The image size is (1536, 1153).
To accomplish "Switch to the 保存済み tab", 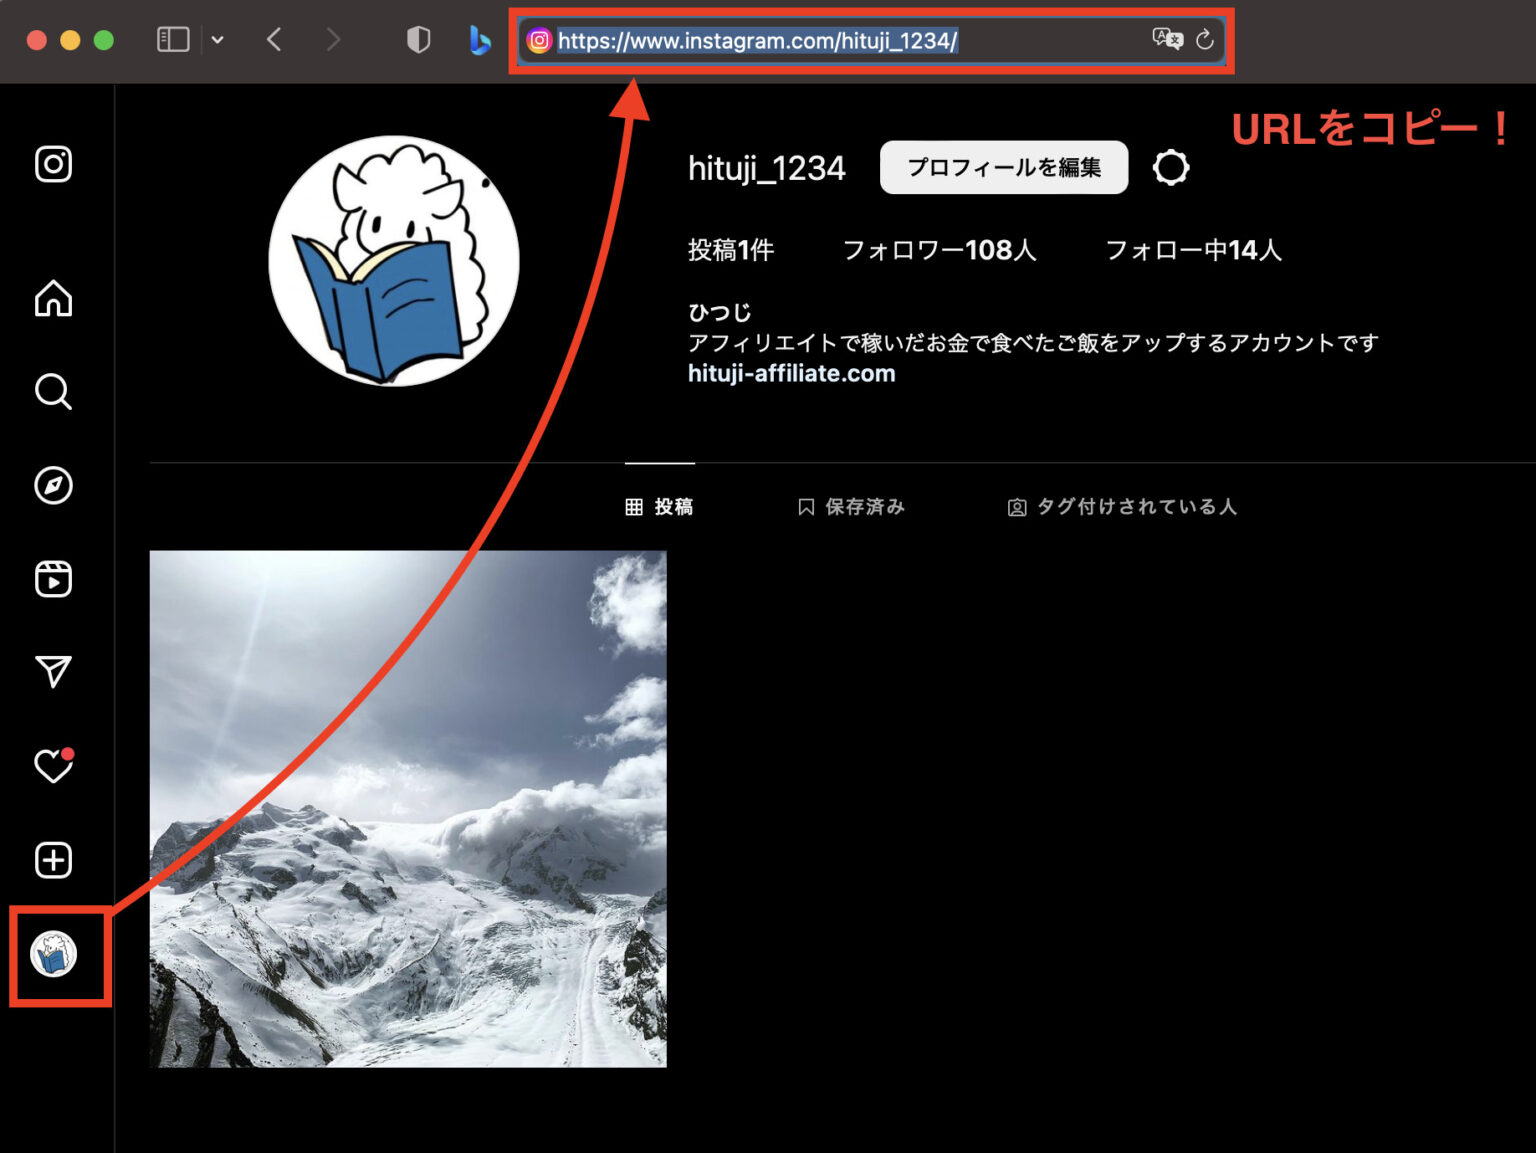I will point(851,507).
